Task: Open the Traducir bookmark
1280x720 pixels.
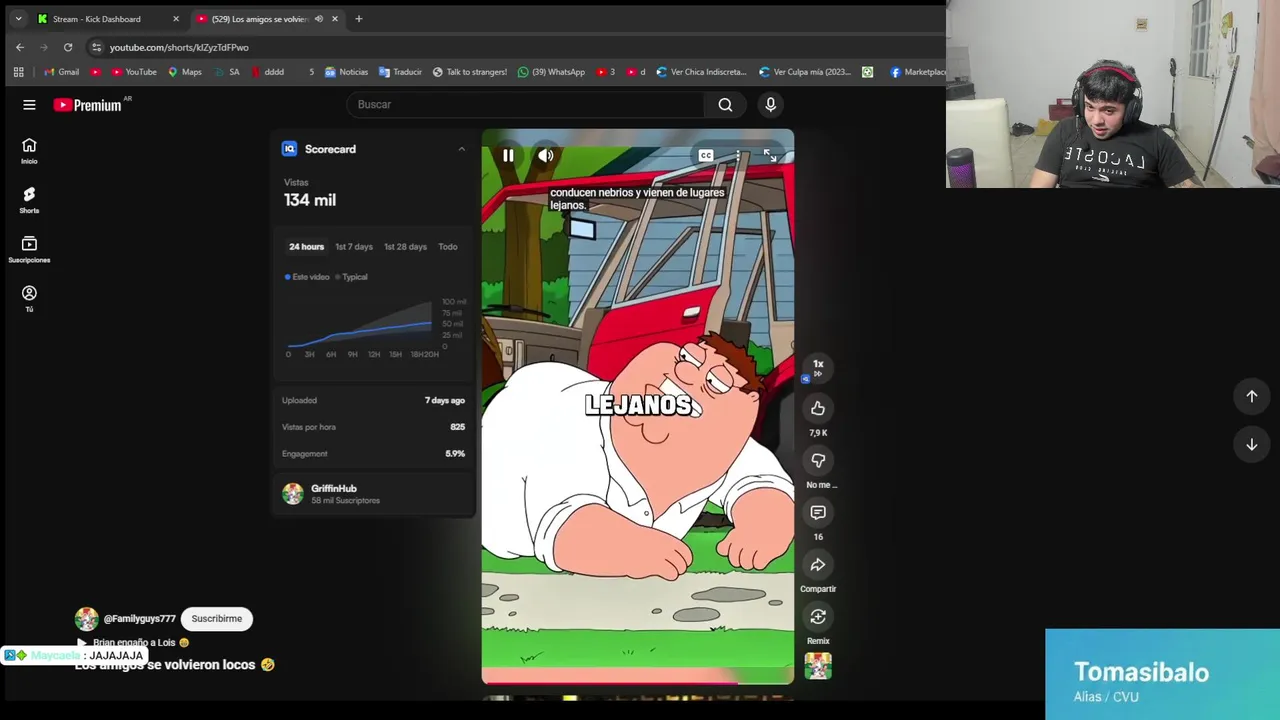Action: (400, 72)
